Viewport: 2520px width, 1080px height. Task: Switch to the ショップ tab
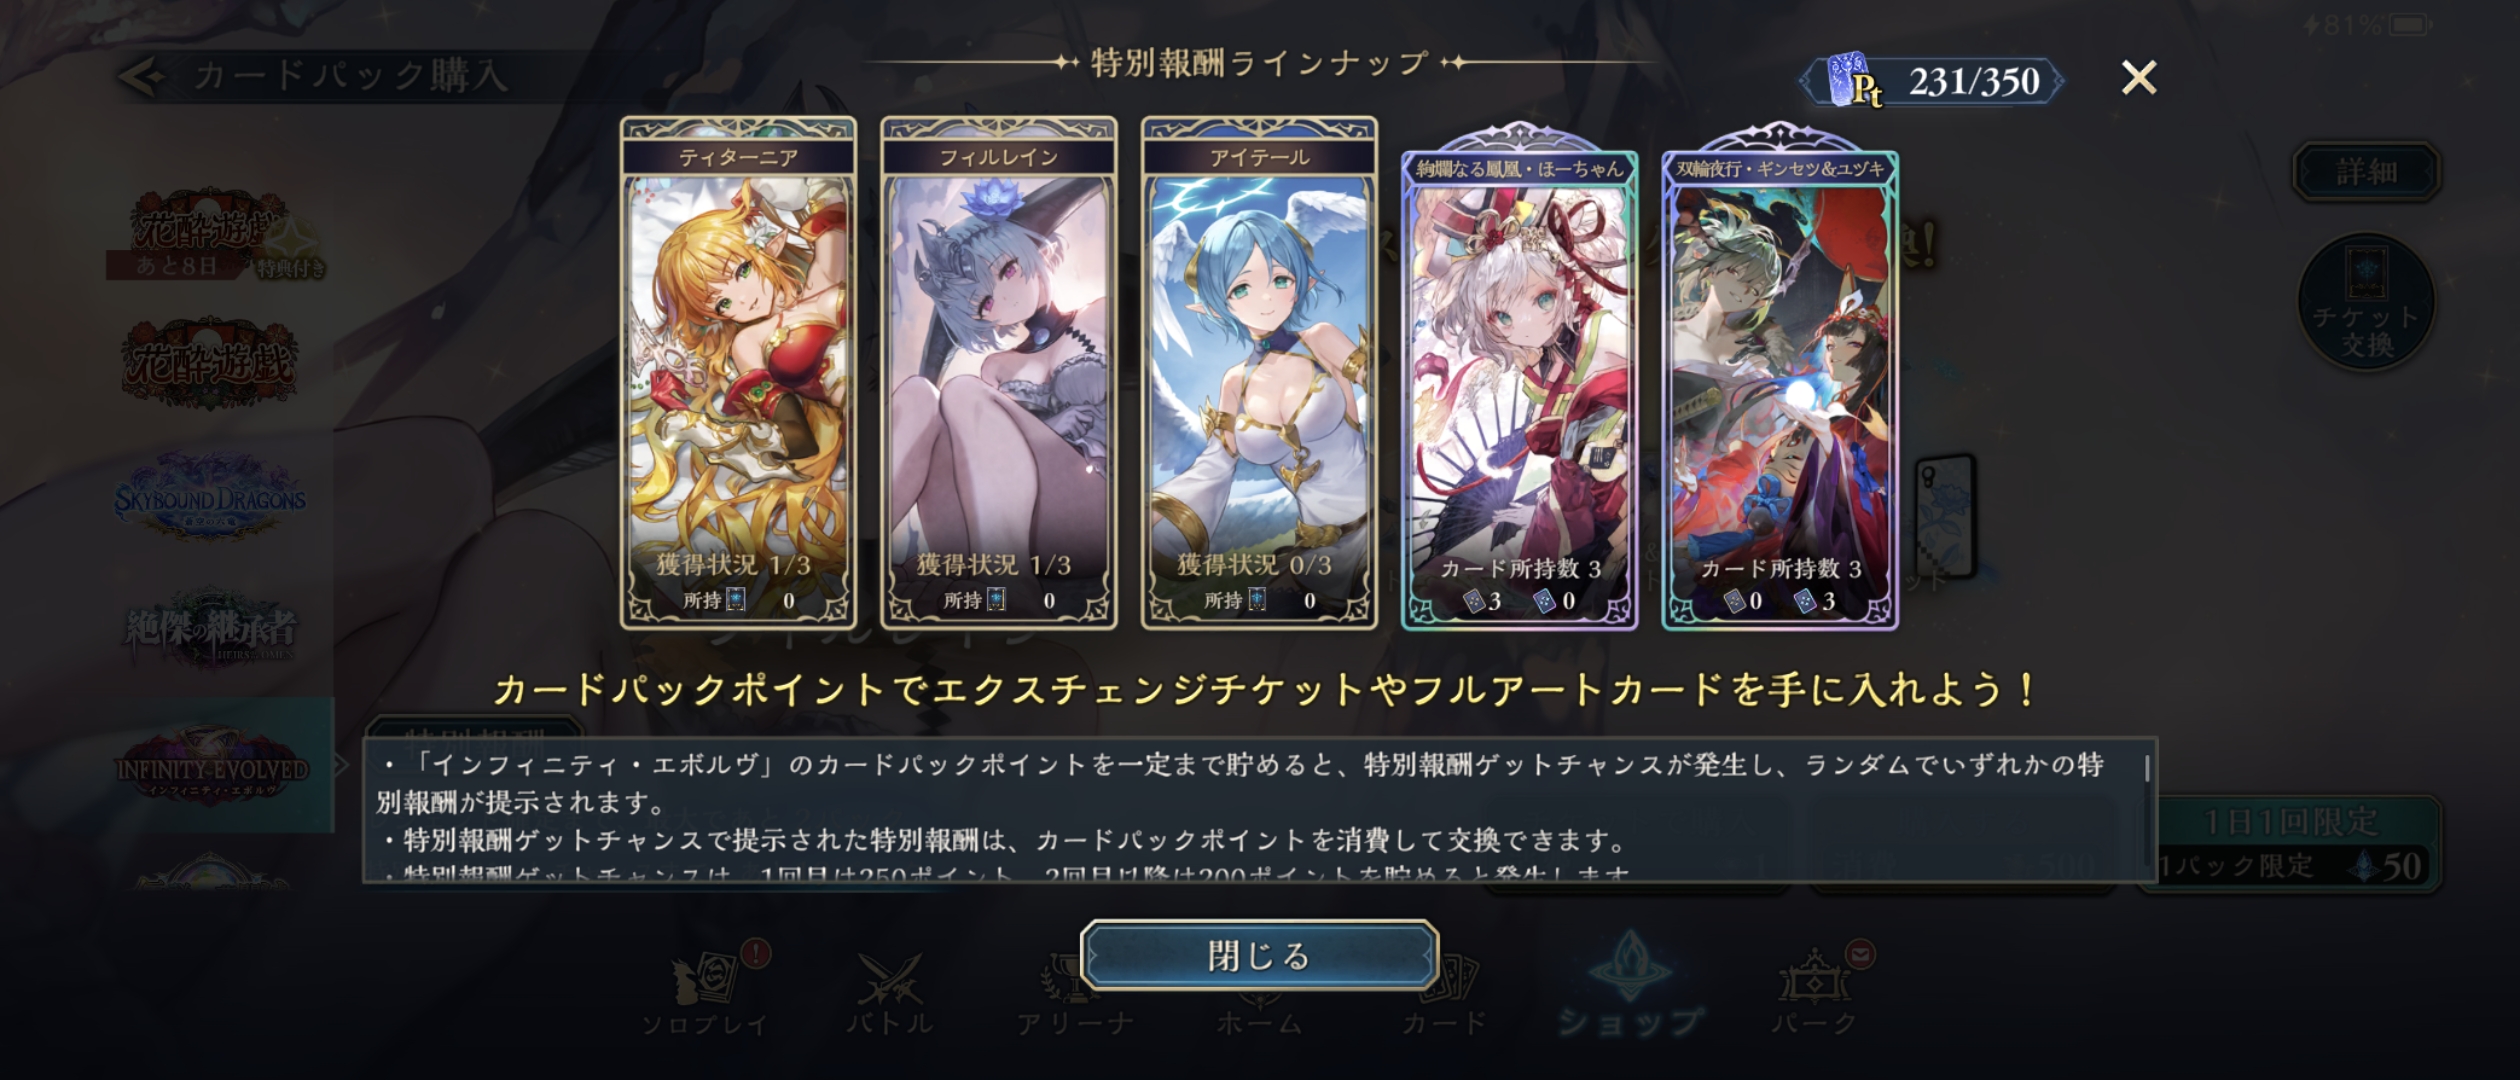pos(1629,985)
